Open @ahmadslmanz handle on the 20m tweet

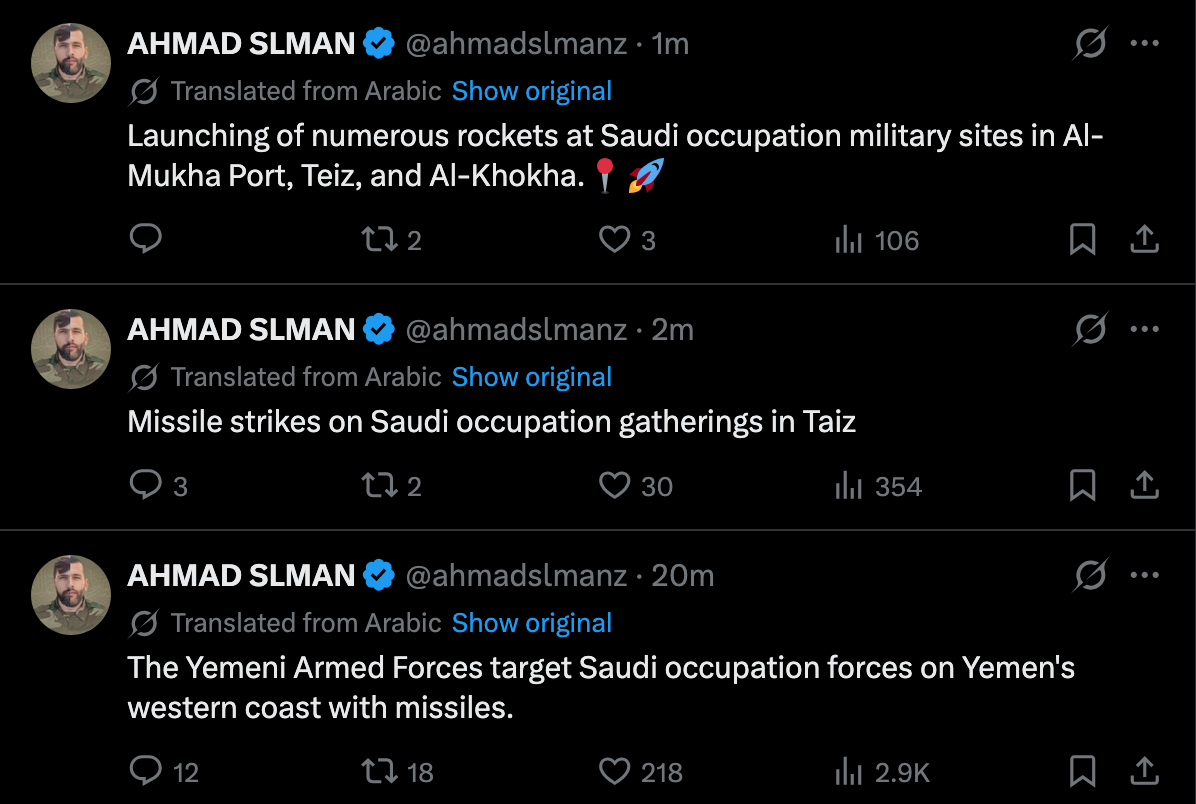pyautogui.click(x=516, y=576)
